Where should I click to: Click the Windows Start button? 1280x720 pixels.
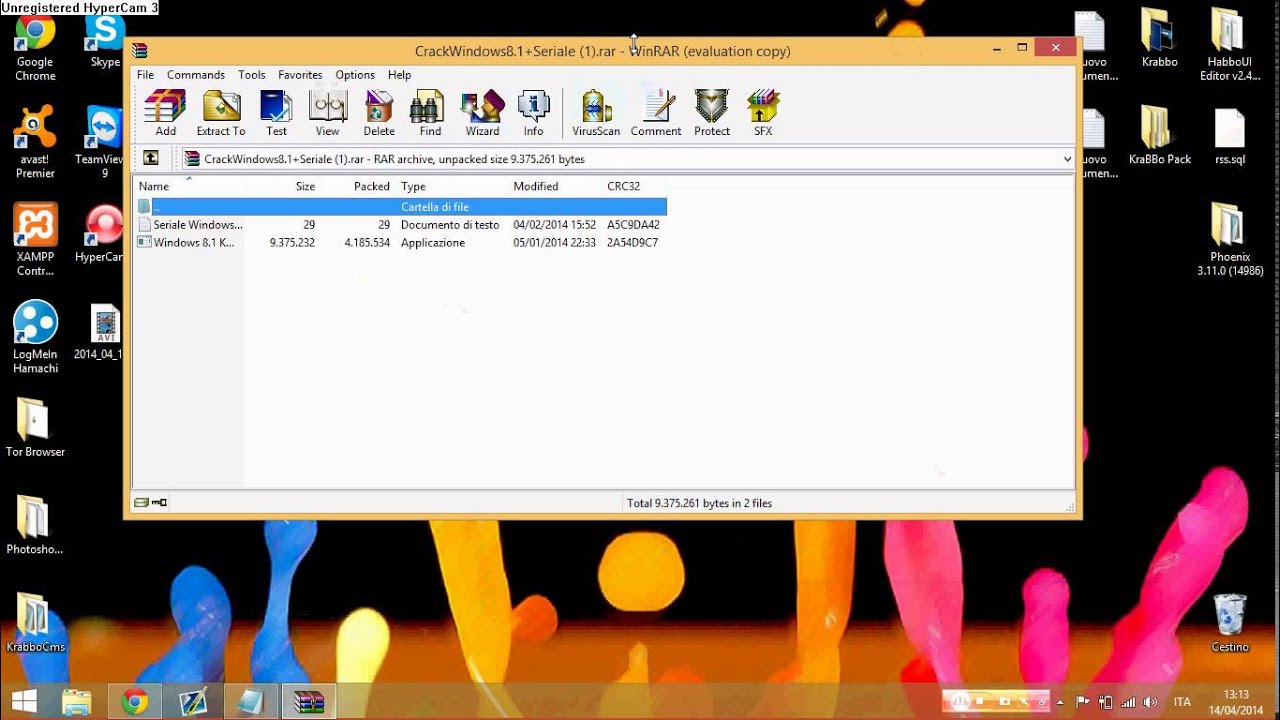click(x=24, y=701)
